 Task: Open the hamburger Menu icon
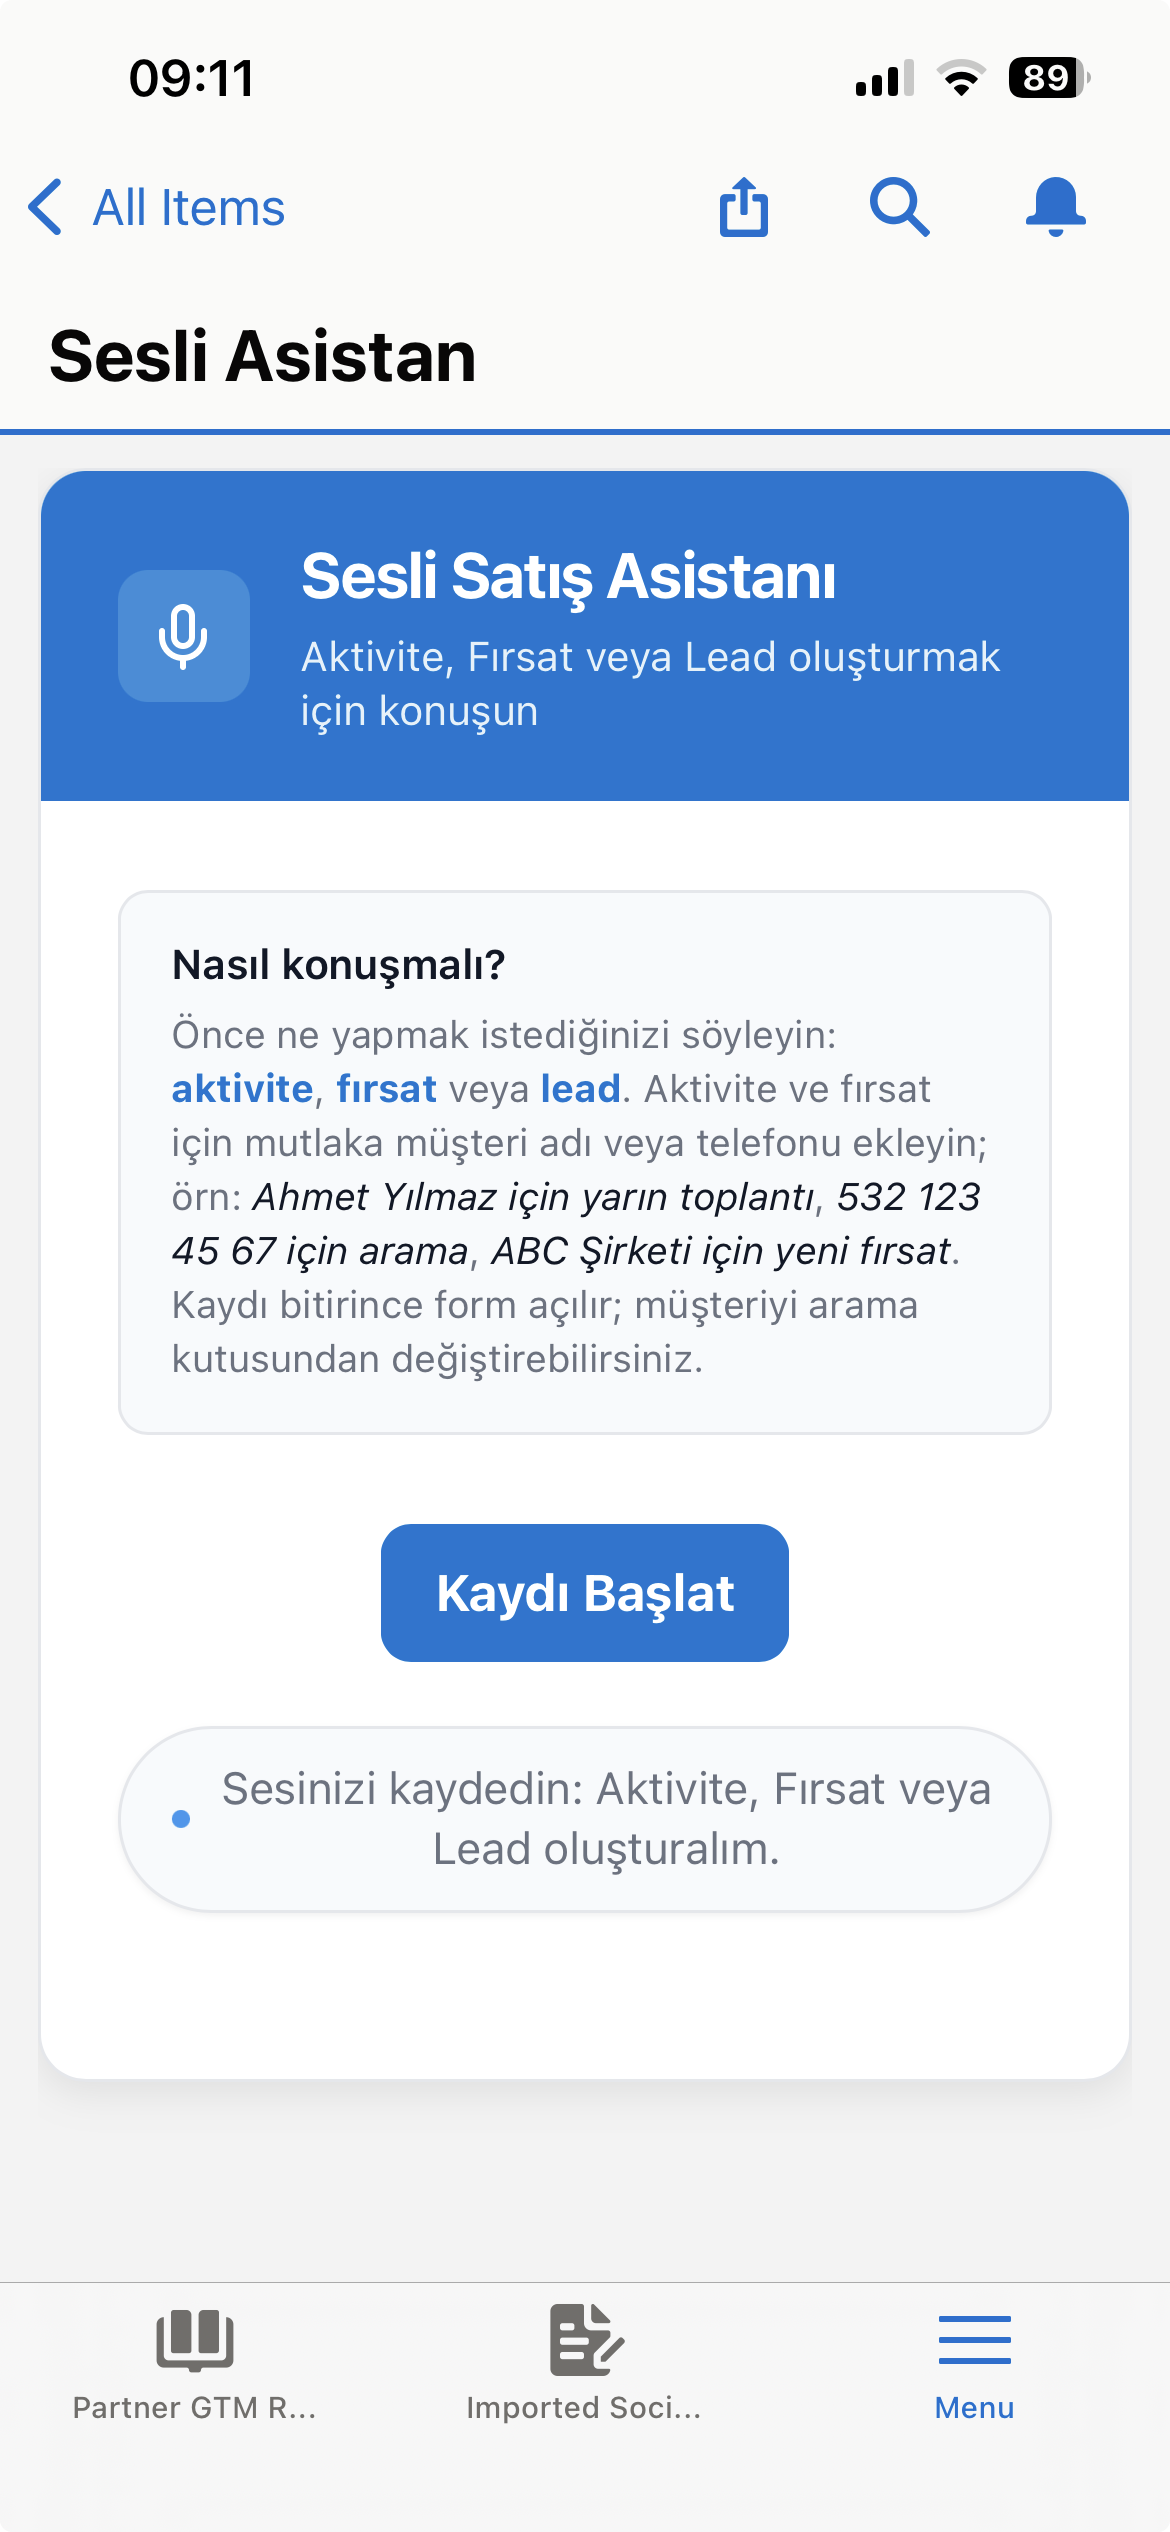(973, 2341)
